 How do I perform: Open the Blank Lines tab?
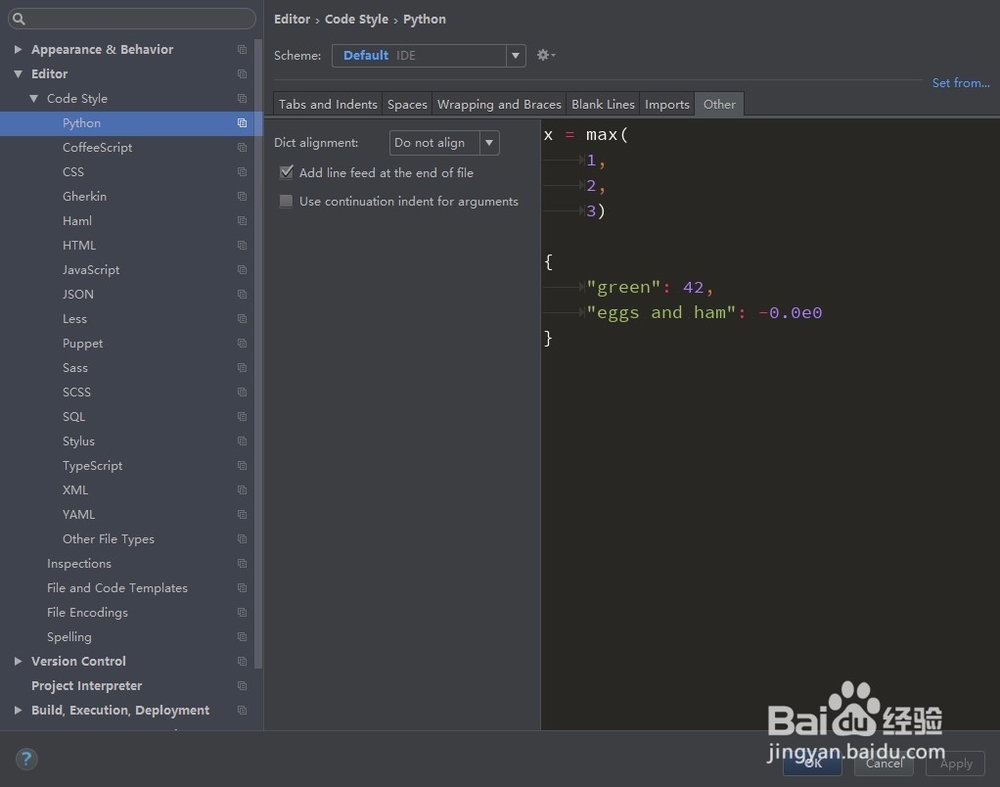603,104
